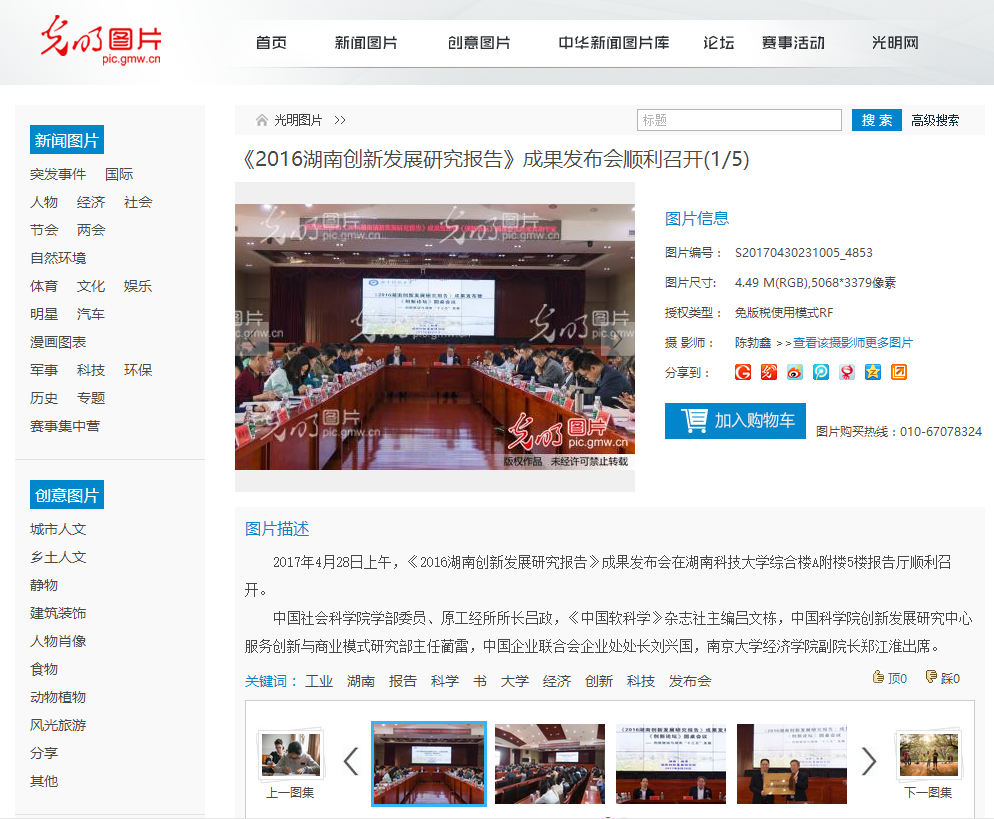The image size is (994, 819).
Task: Open the 创意图片 navigation menu
Action: [479, 43]
